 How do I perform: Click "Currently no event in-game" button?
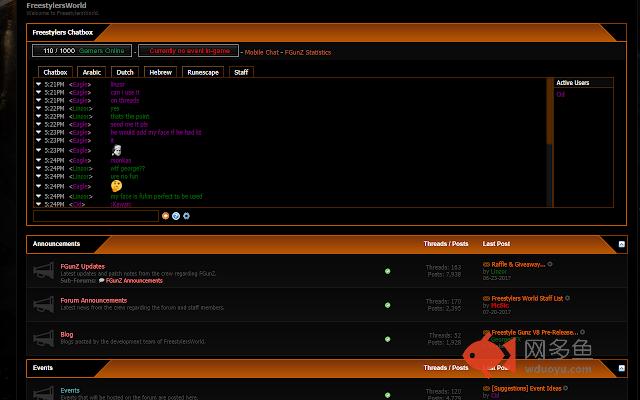tap(189, 51)
